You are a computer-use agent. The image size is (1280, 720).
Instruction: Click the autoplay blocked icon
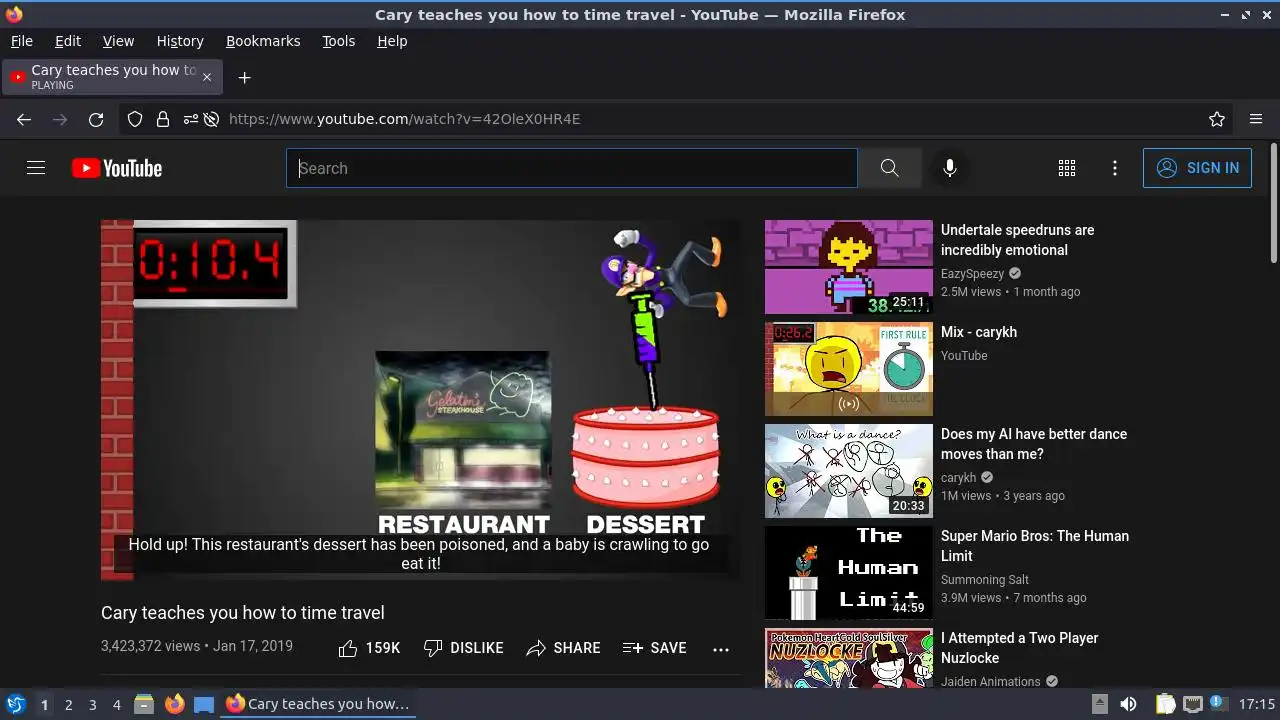tap(211, 119)
